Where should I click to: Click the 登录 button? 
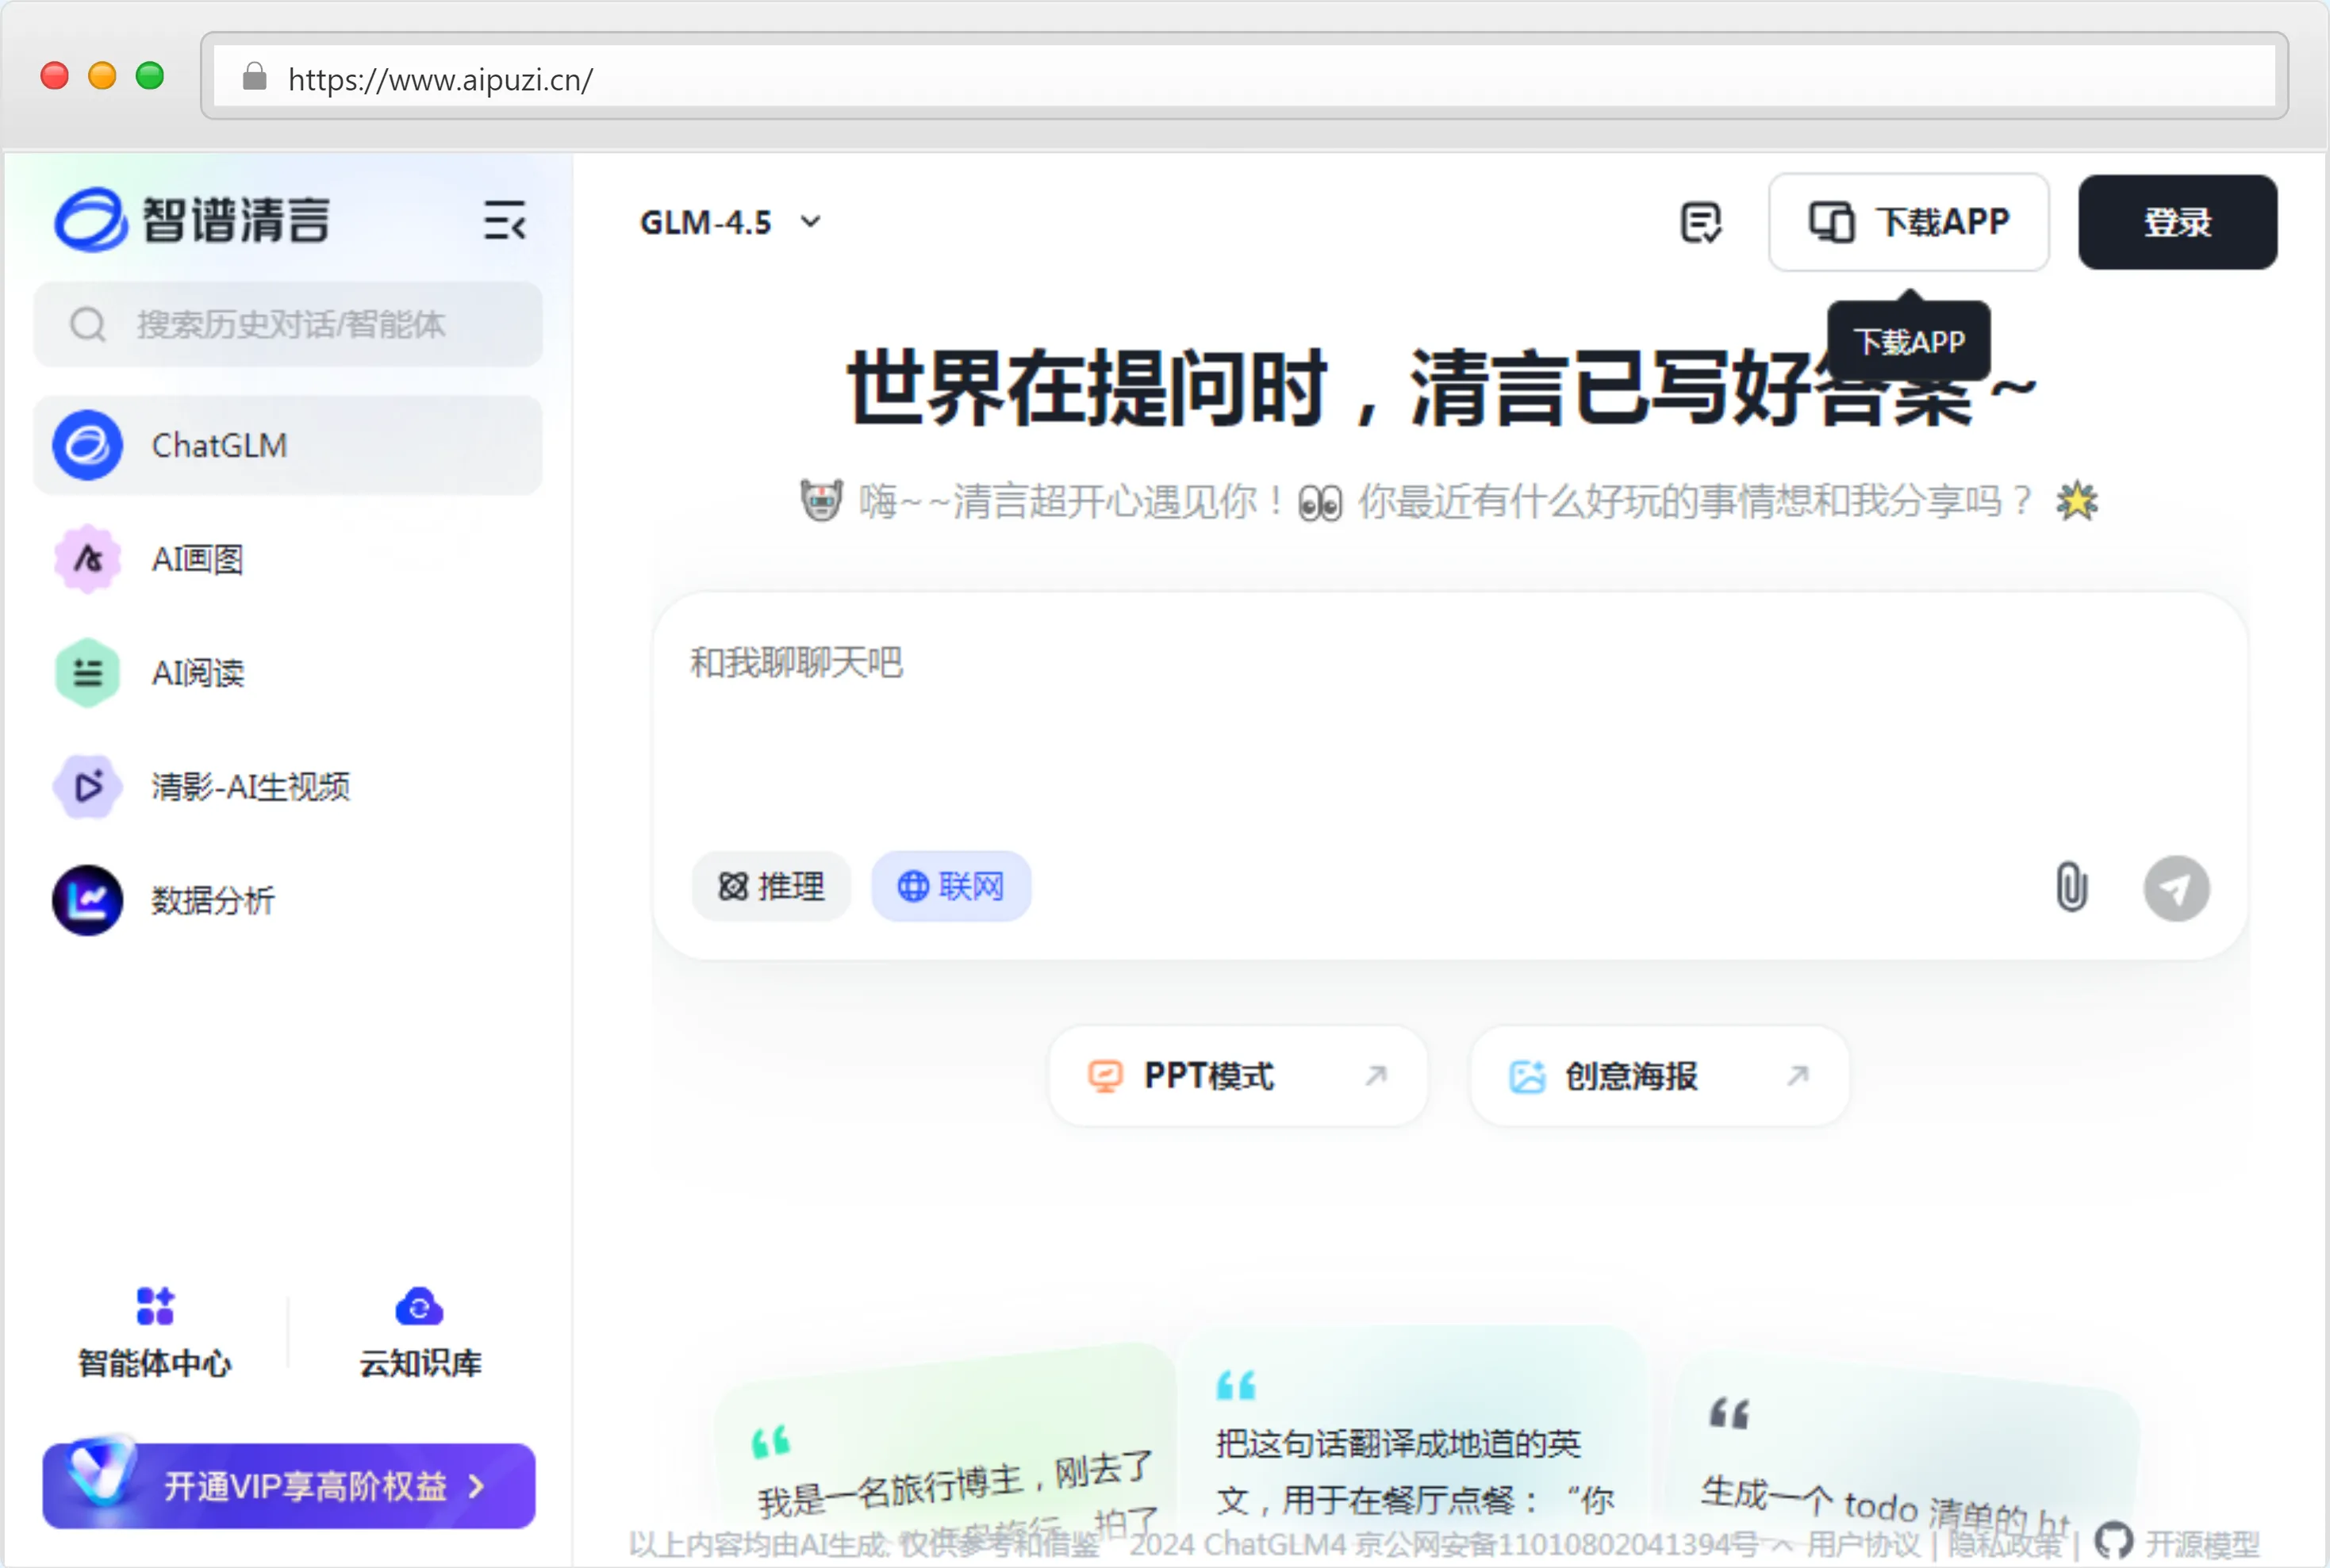(x=2177, y=222)
